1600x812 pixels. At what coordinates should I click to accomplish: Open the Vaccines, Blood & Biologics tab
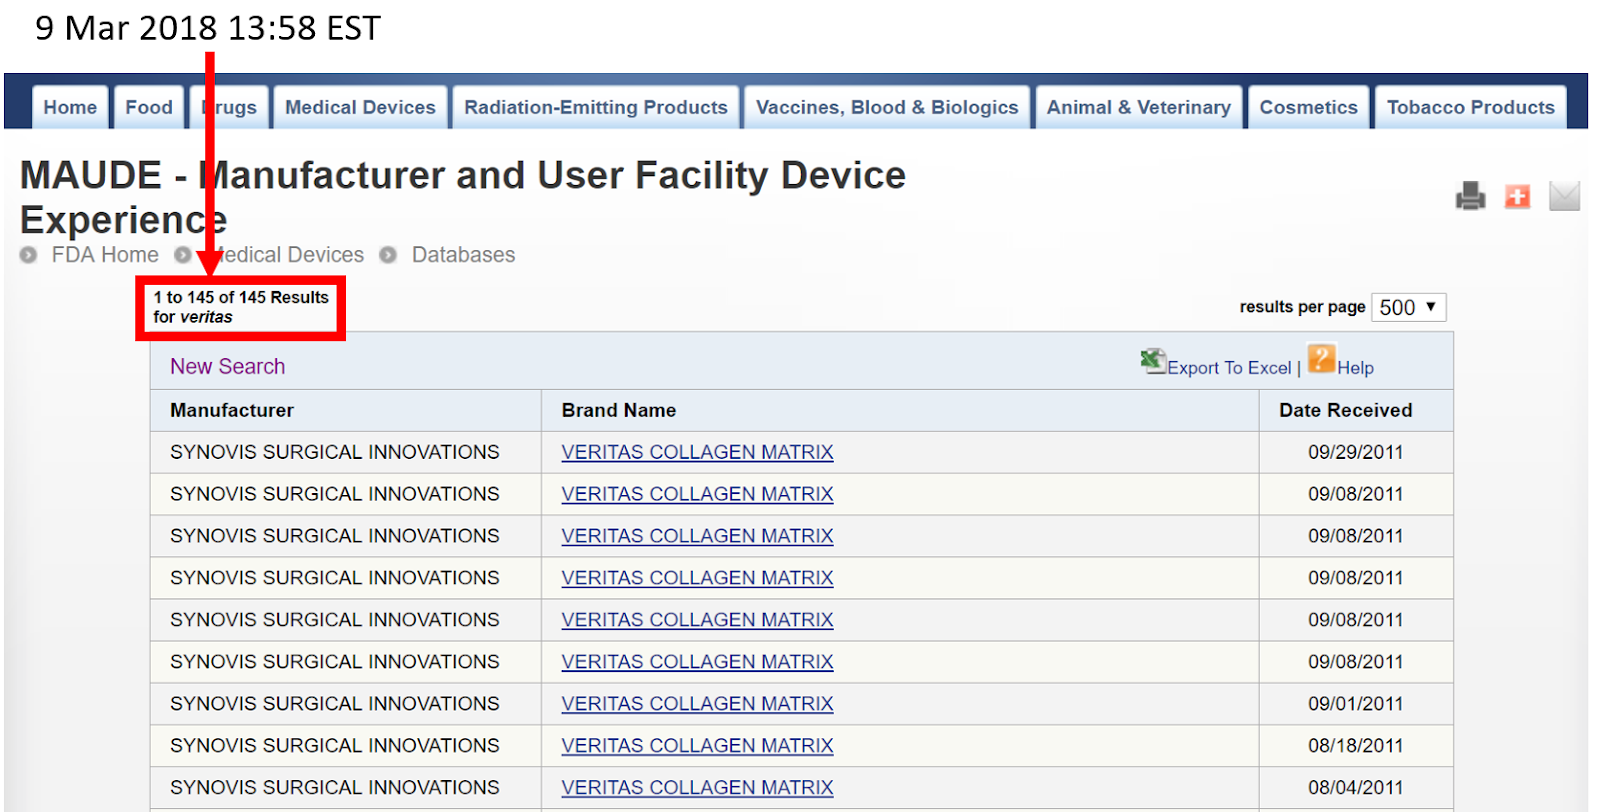pyautogui.click(x=887, y=107)
